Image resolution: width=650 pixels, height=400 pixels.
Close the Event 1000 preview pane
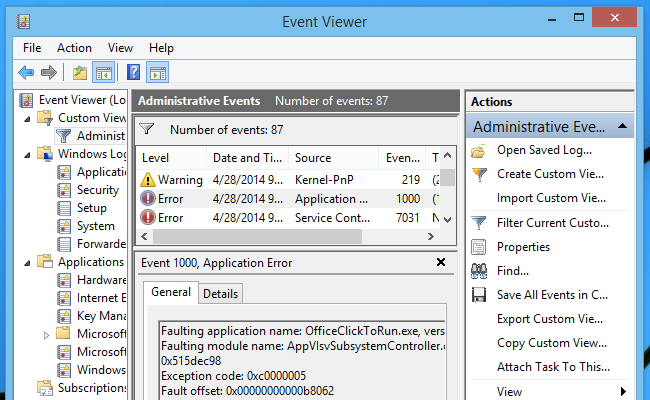pos(441,262)
